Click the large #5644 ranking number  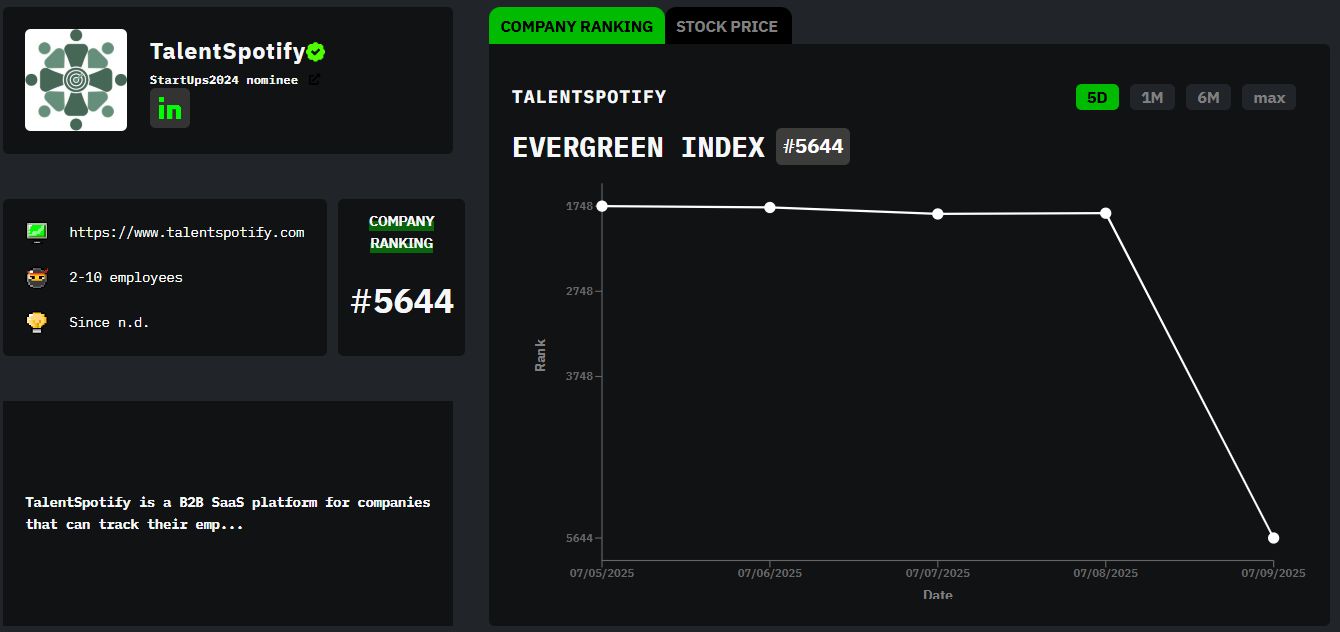(402, 301)
